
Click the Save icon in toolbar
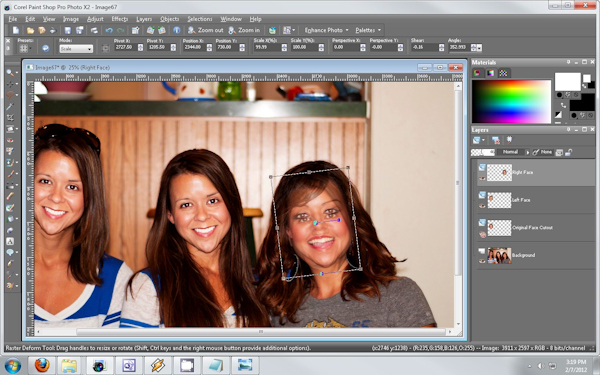pos(68,30)
